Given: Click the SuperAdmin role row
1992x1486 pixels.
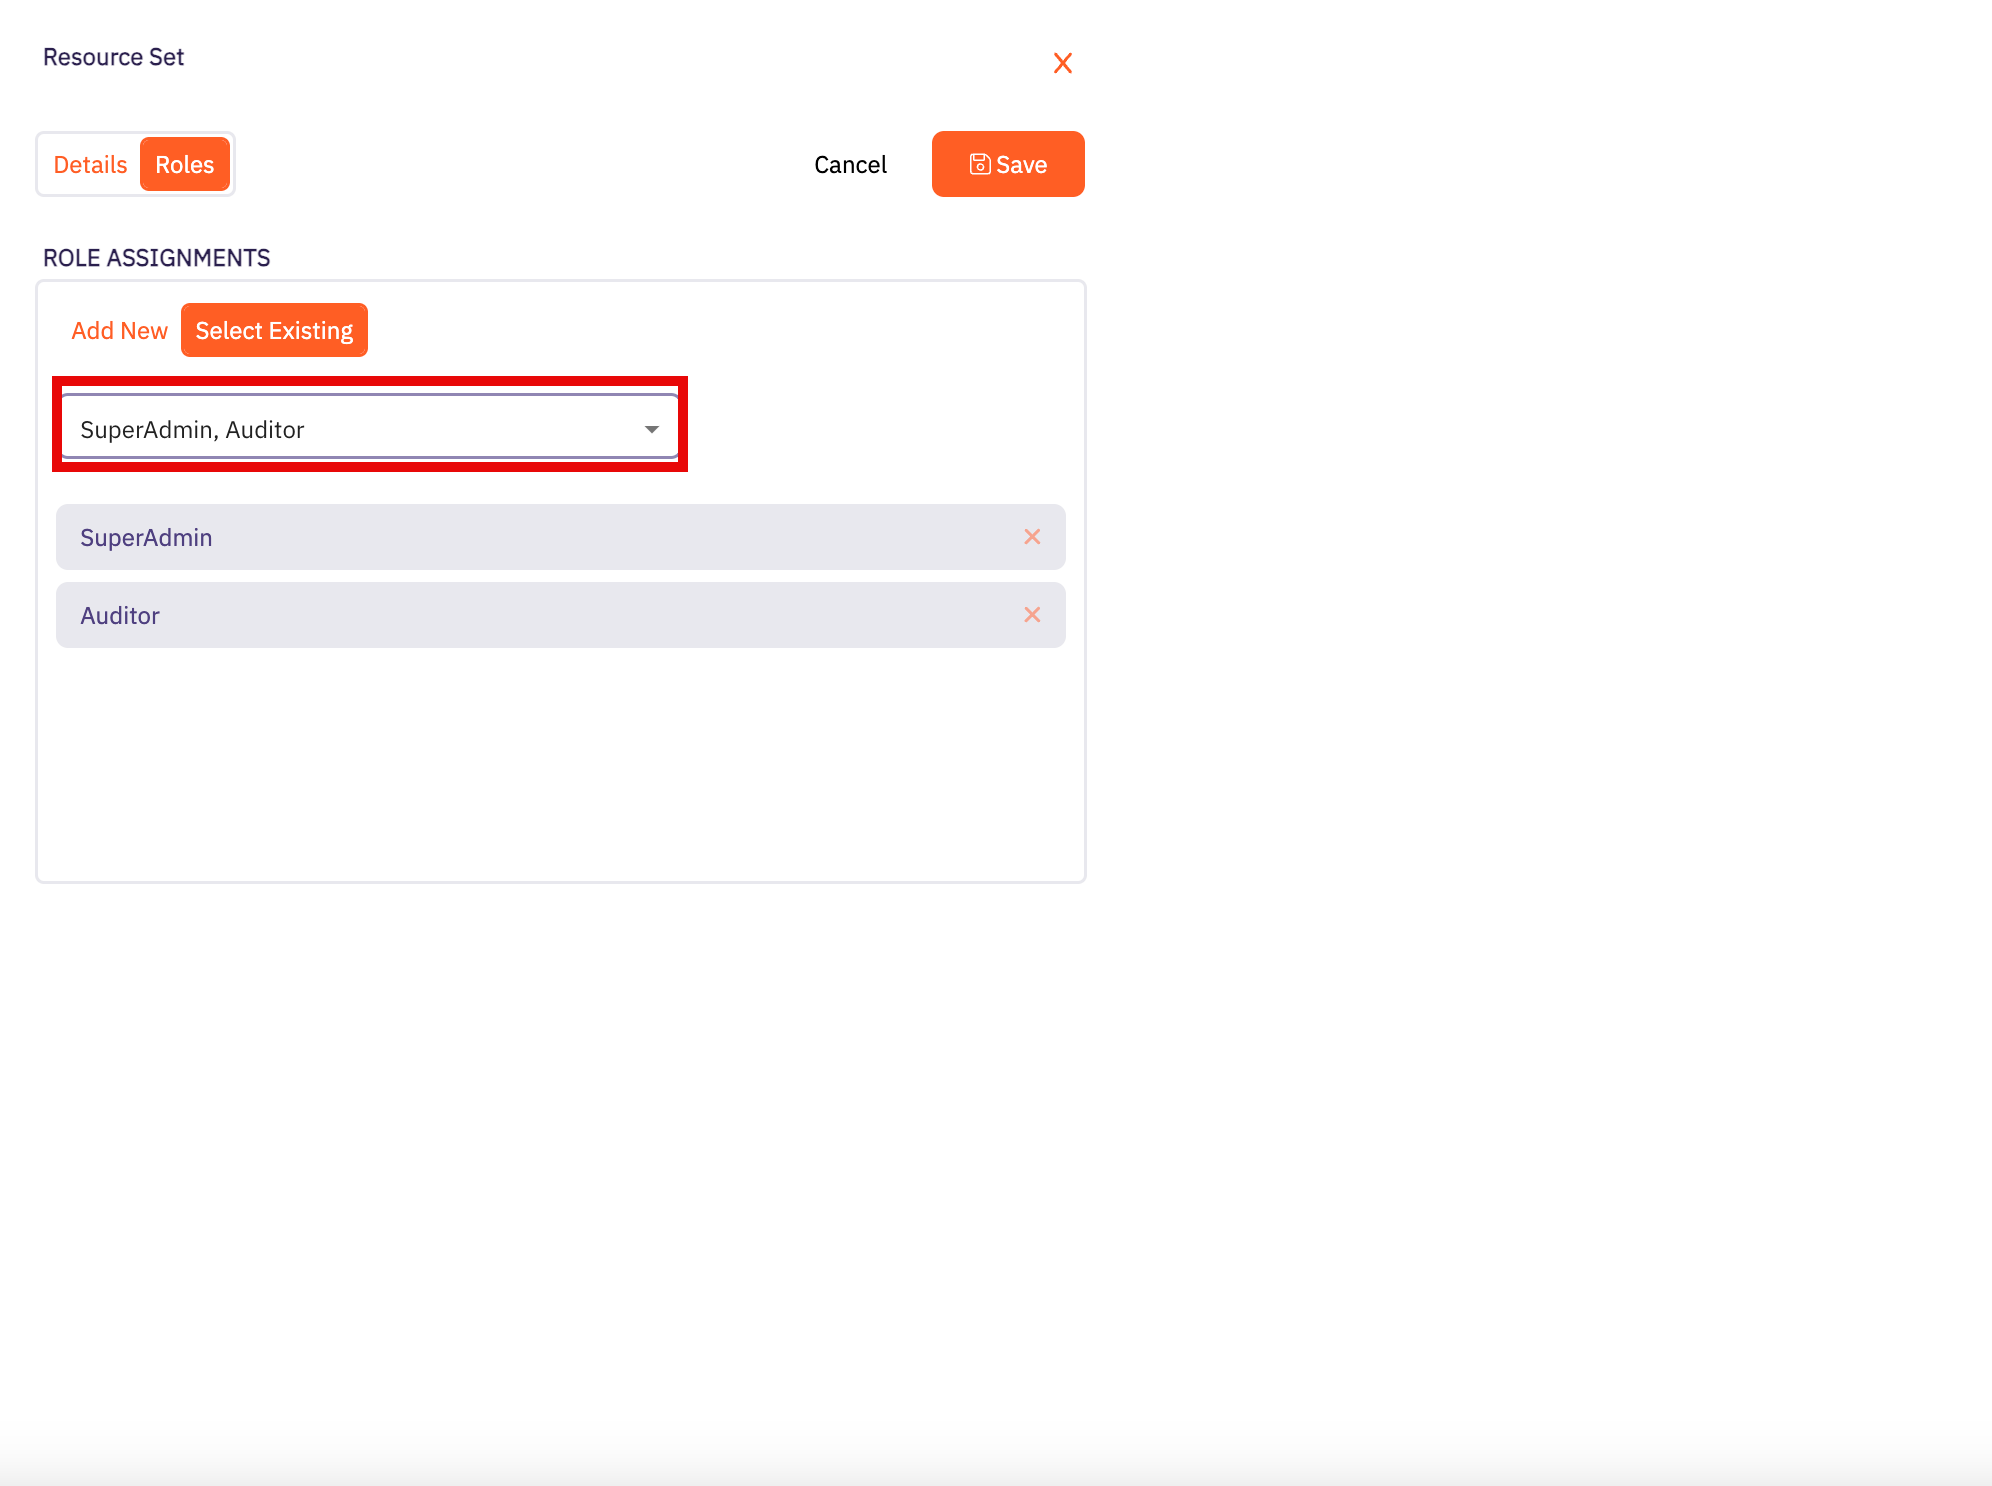Looking at the screenshot, I should click(561, 537).
